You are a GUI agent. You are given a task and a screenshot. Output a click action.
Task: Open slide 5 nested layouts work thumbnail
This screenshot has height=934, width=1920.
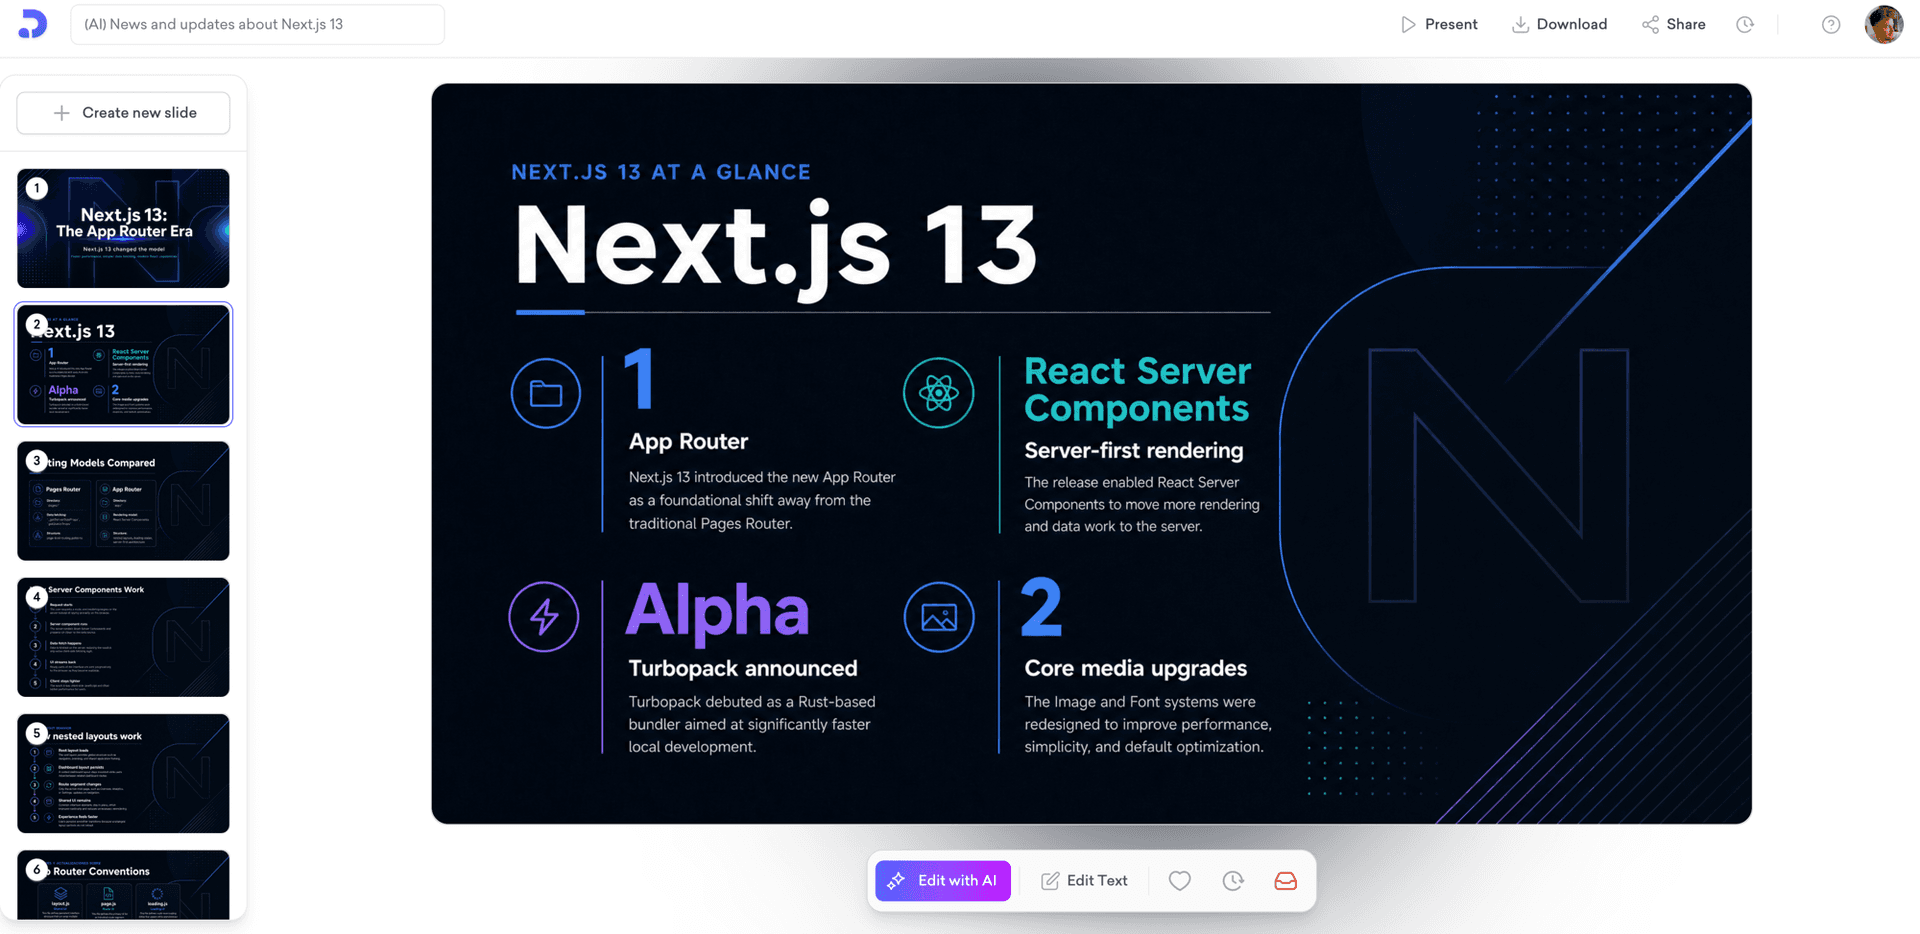tap(123, 773)
